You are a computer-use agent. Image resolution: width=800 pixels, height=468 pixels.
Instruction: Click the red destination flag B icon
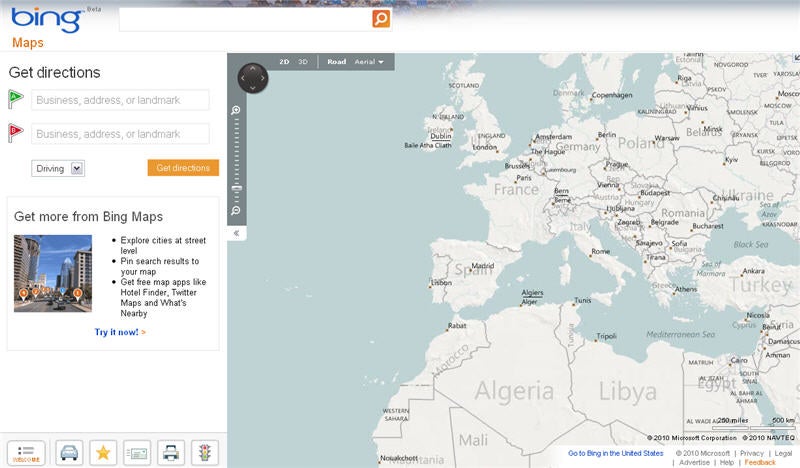coord(16,133)
